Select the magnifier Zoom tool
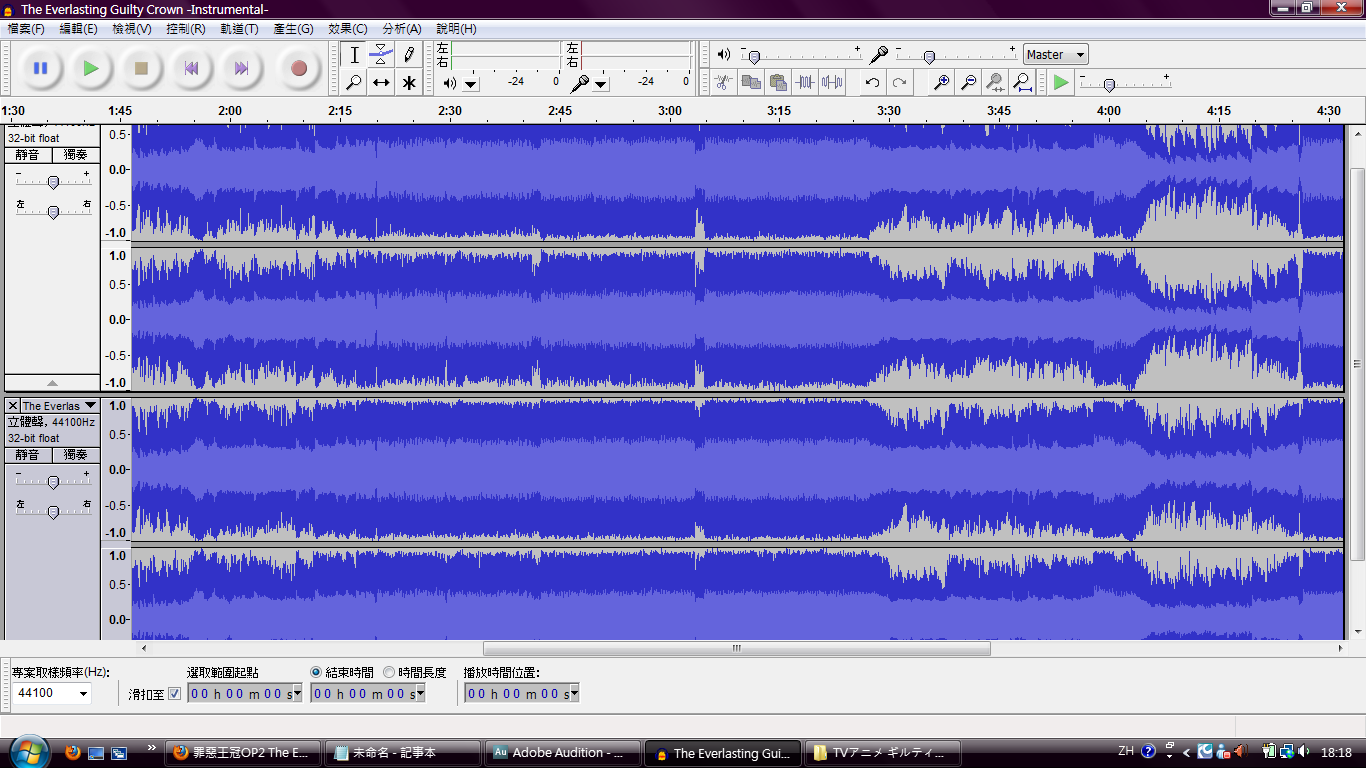Screen dimensions: 1366x768 354,82
